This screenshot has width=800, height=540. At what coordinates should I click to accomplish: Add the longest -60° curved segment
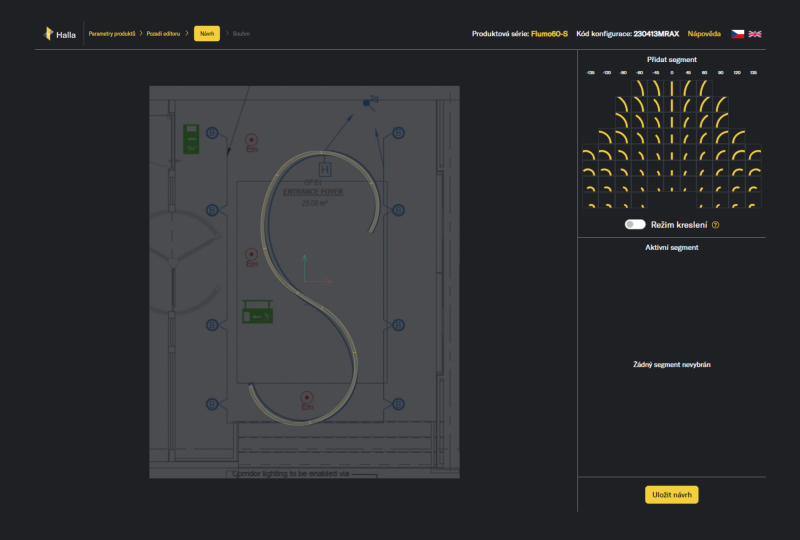639,88
